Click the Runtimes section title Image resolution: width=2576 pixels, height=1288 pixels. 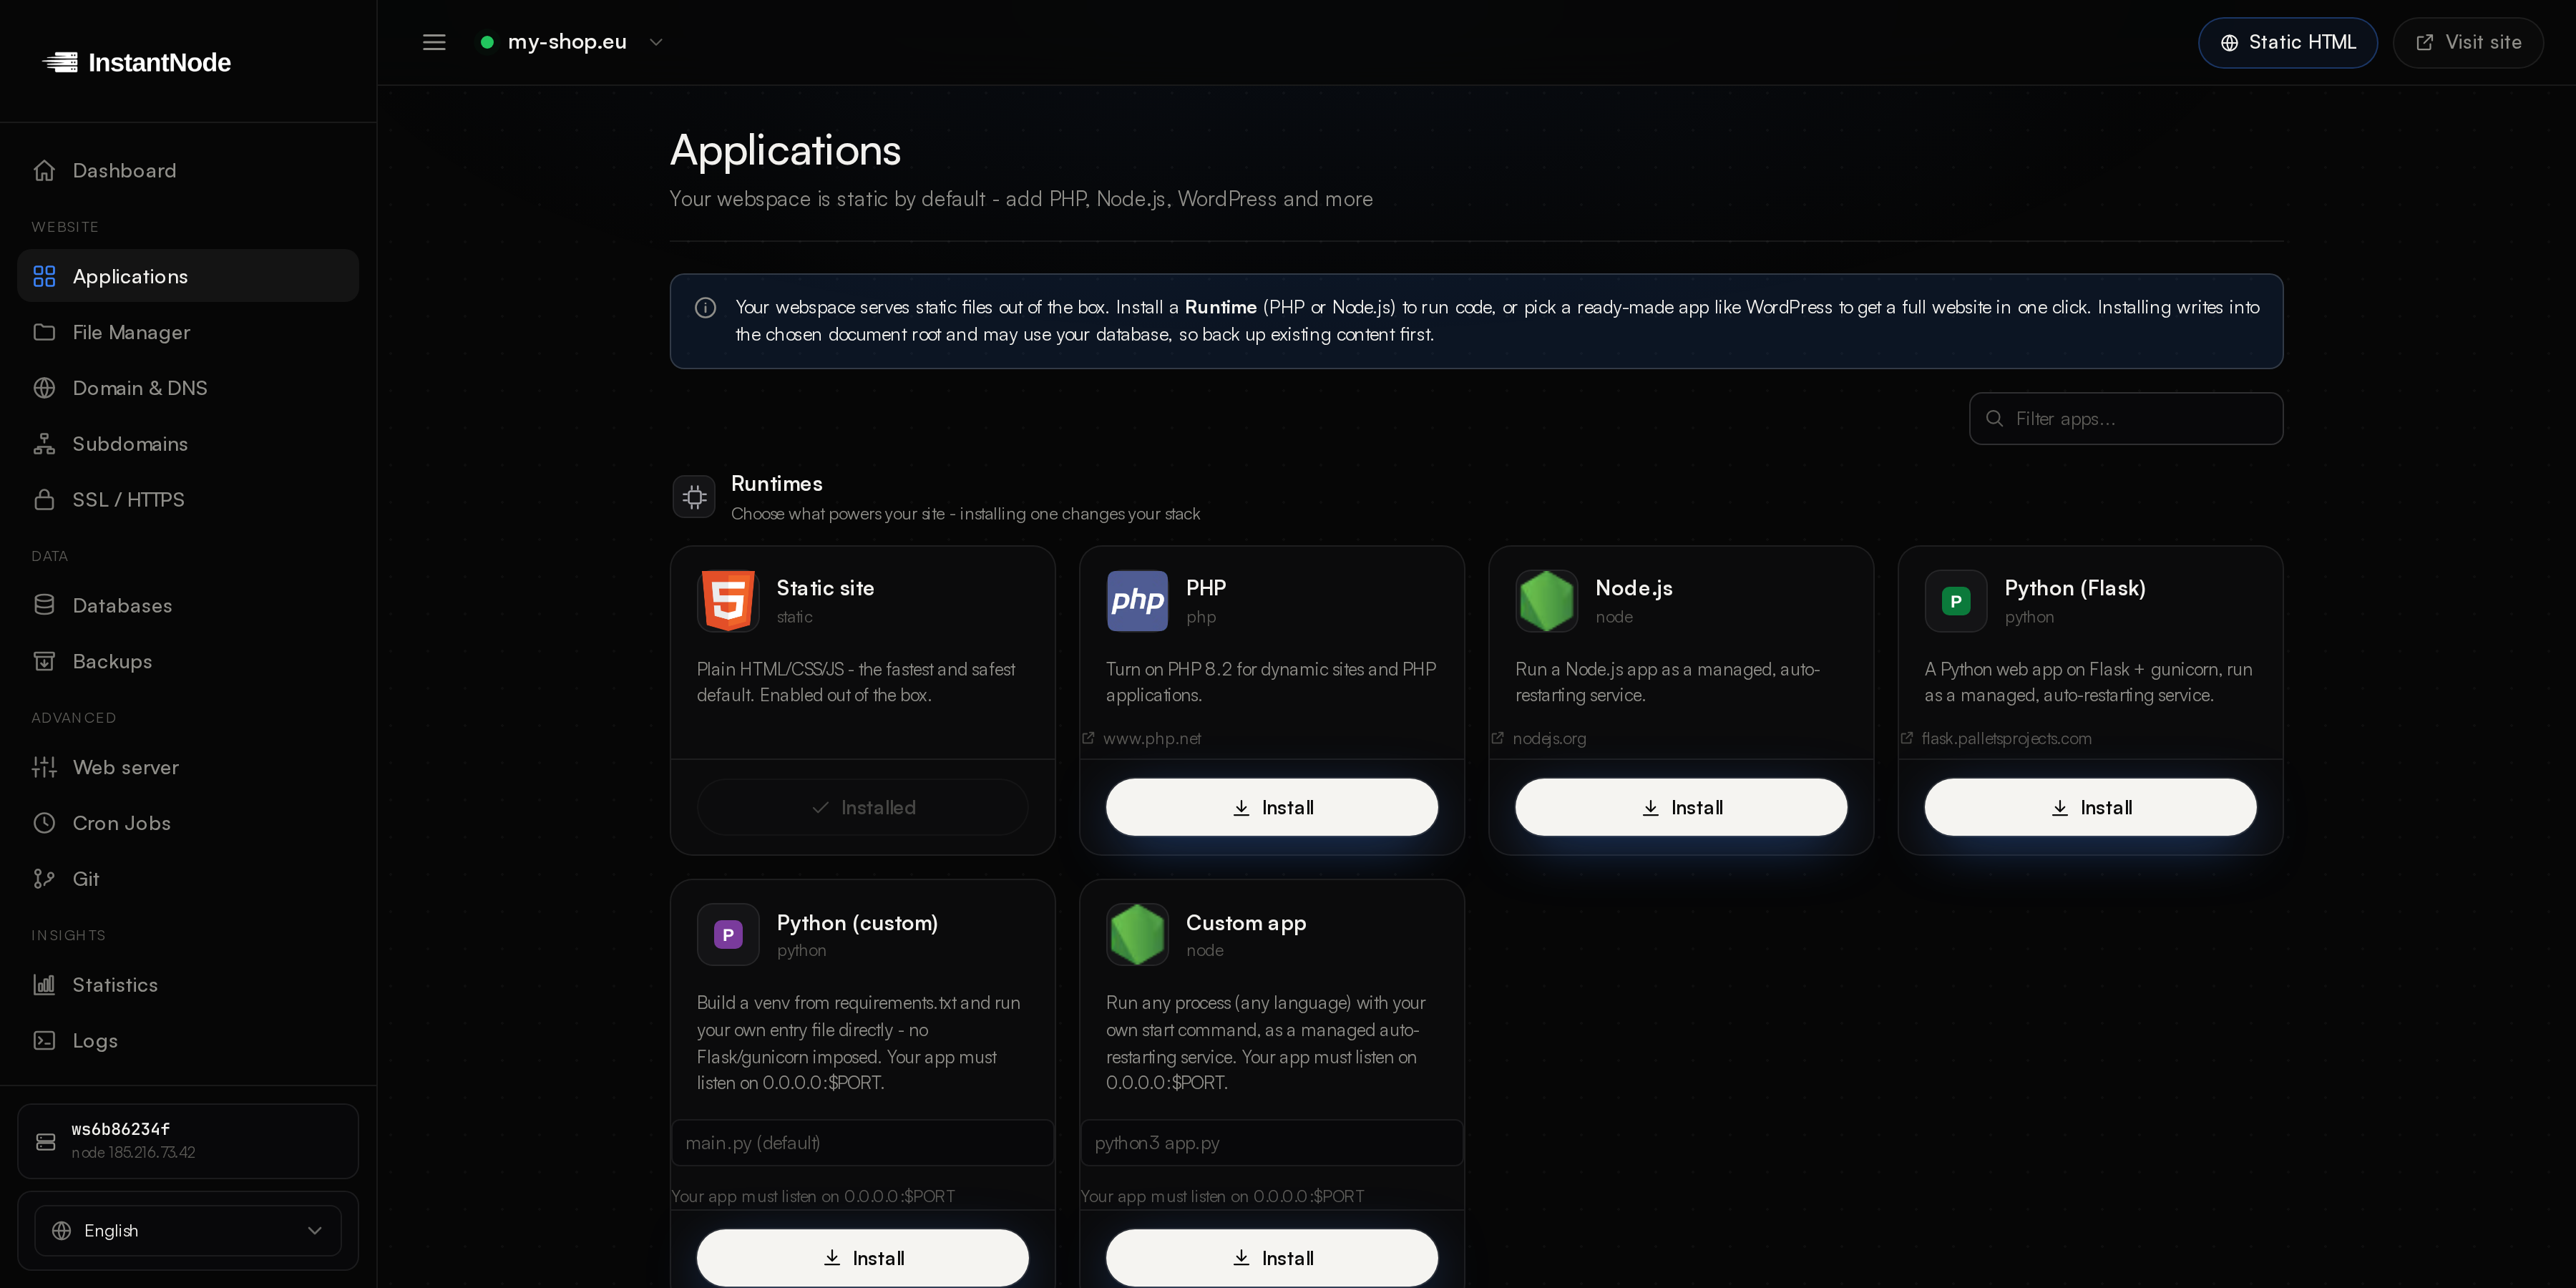(x=777, y=483)
